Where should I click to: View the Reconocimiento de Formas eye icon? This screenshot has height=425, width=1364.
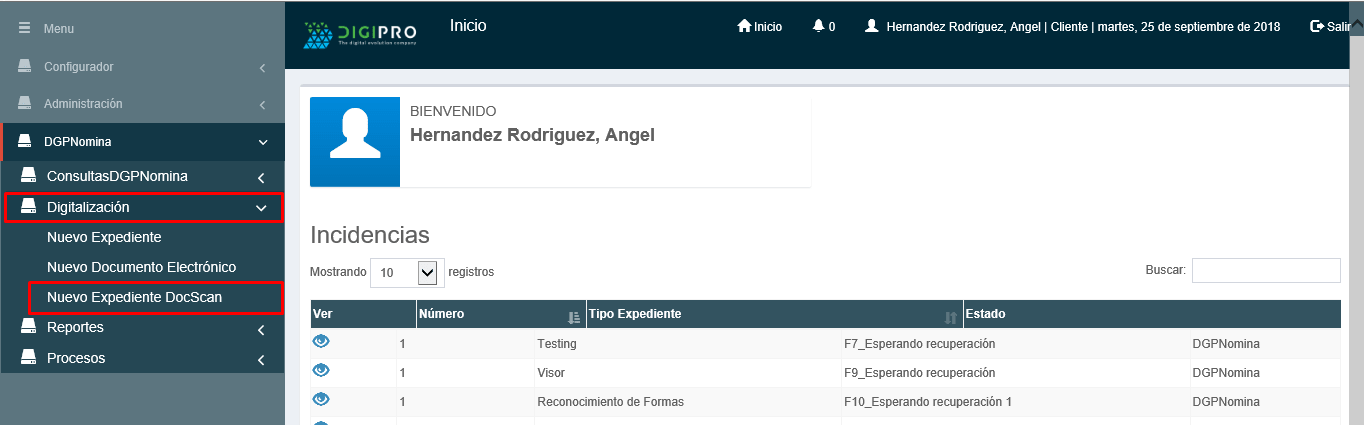tap(322, 399)
